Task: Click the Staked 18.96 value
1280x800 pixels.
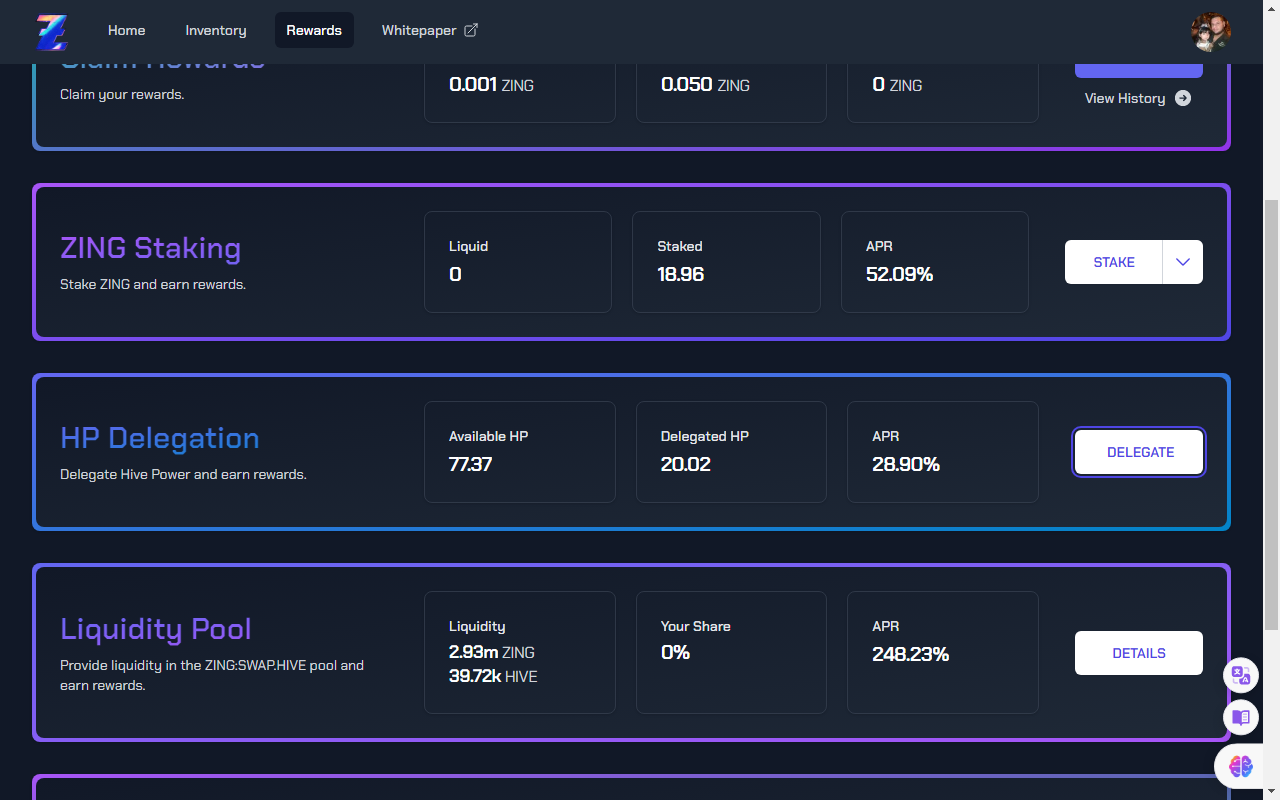Action: point(681,274)
